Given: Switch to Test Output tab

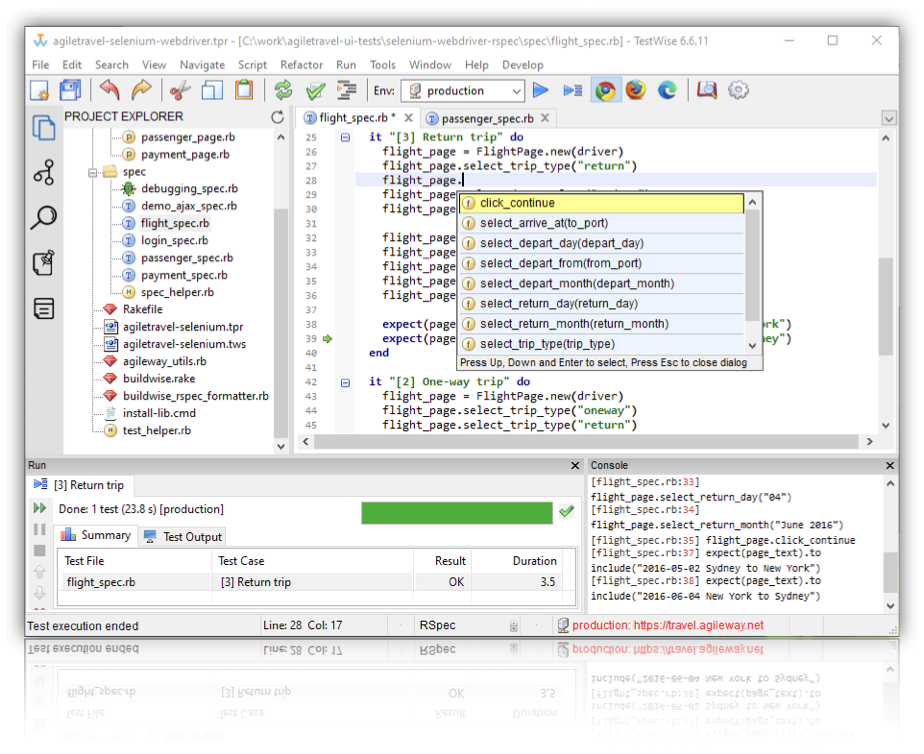Looking at the screenshot, I should point(184,537).
